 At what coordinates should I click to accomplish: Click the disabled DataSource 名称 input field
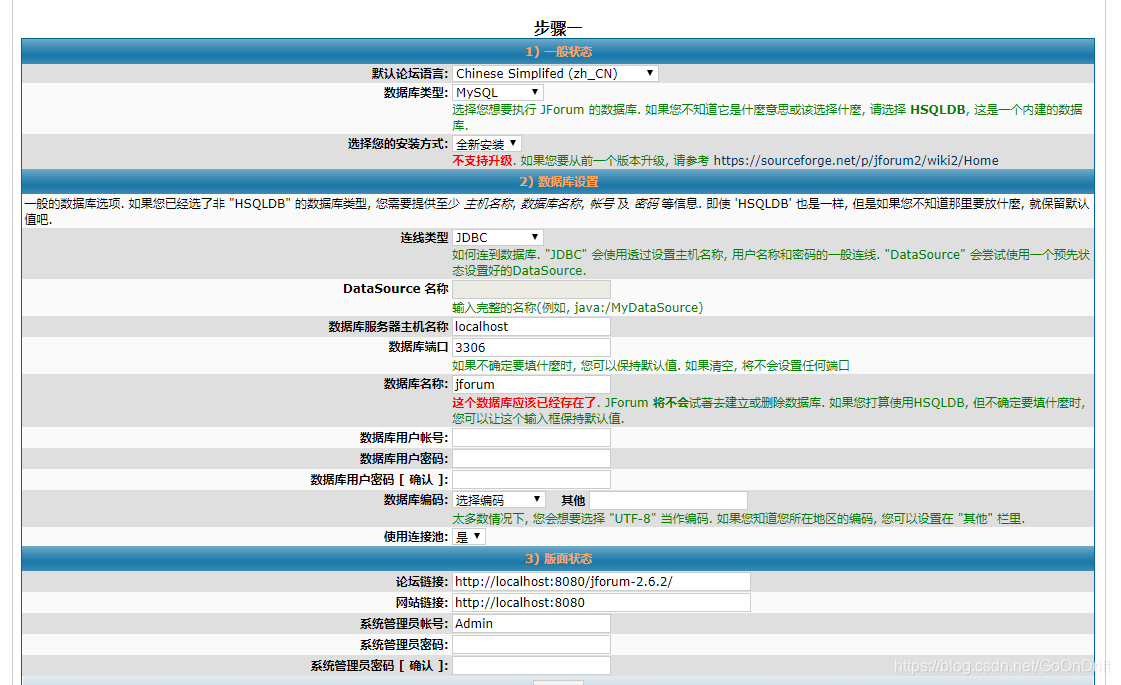click(531, 289)
